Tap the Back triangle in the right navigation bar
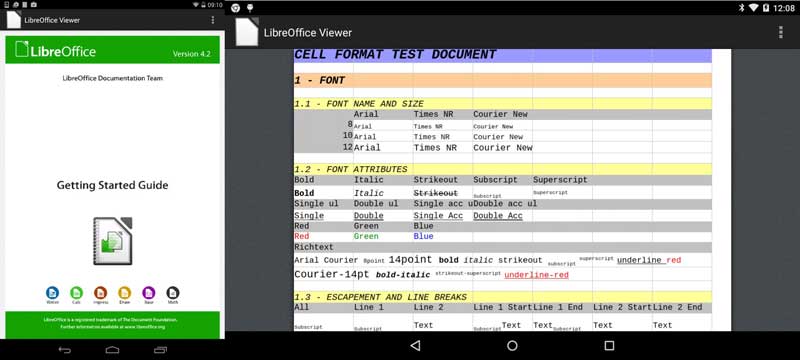800x360 pixels. tap(415, 346)
